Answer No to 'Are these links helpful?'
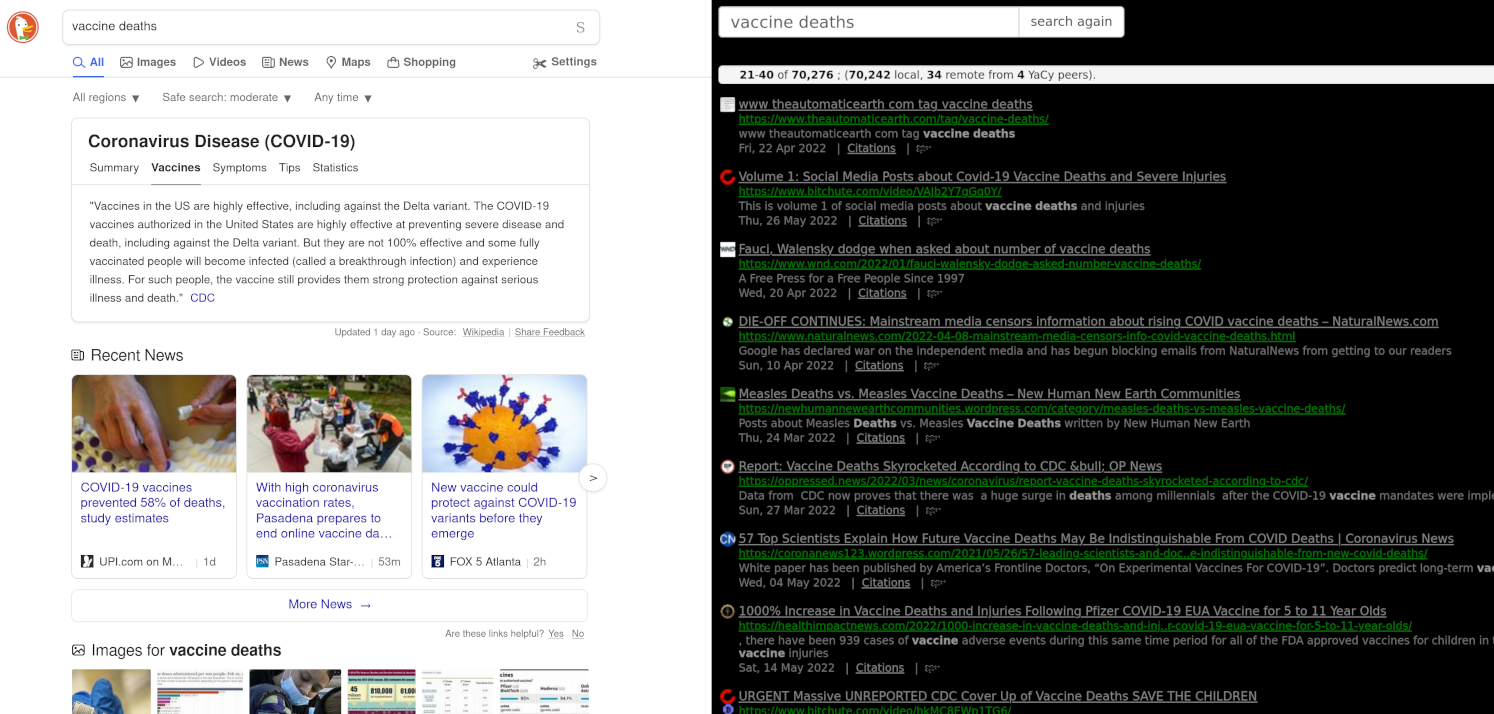This screenshot has width=1494, height=714. tap(578, 634)
